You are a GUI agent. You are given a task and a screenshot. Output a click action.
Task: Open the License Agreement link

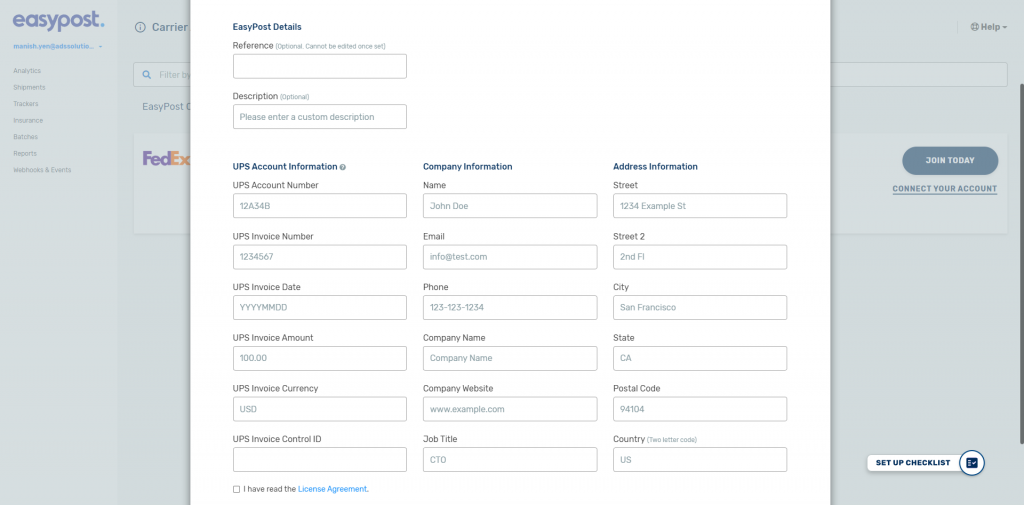(333, 489)
